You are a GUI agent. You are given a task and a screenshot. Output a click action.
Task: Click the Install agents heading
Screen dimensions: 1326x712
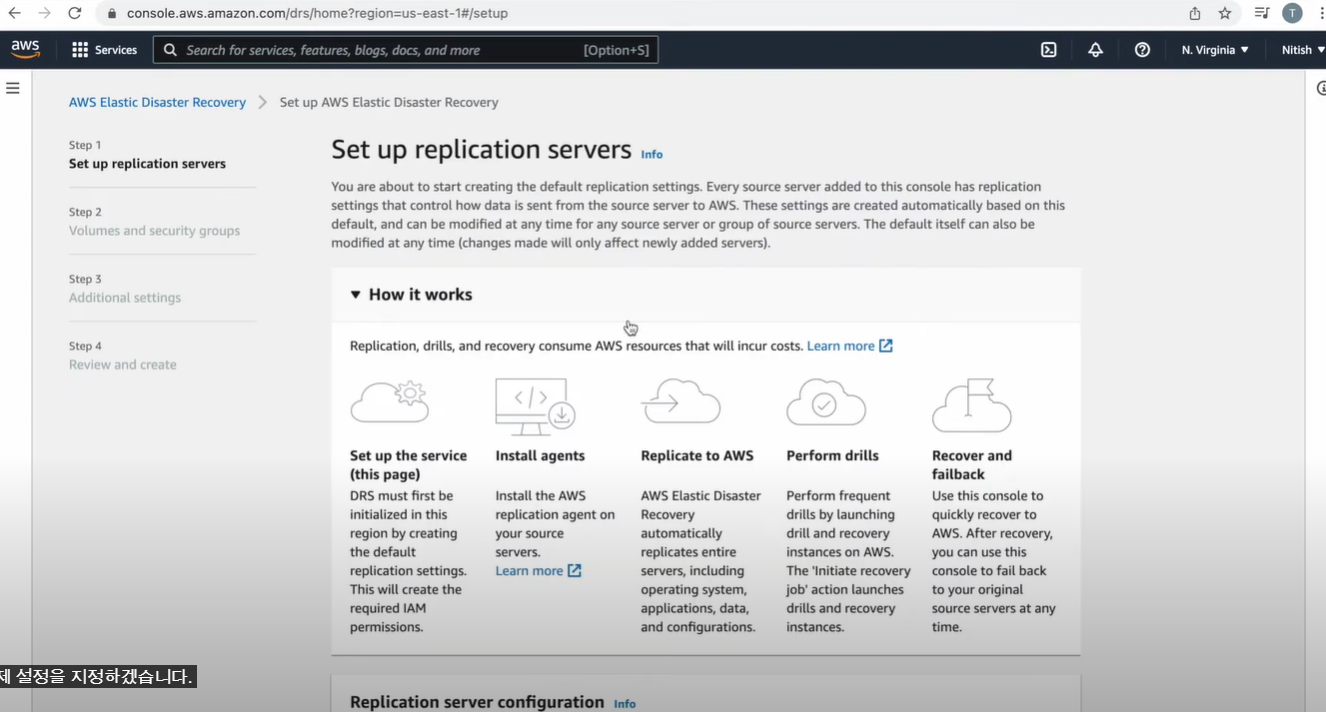[540, 456]
